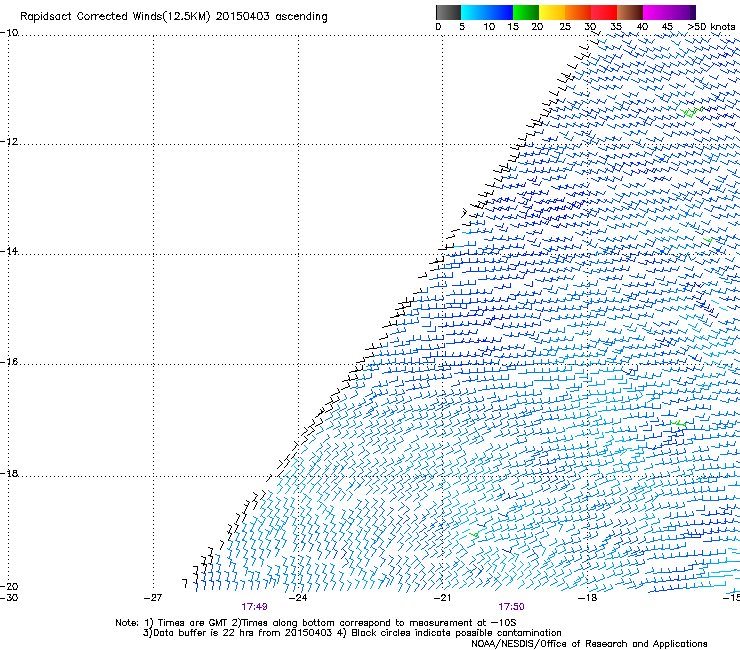740x650 pixels.
Task: Click the legend label 25
Action: [x=565, y=27]
